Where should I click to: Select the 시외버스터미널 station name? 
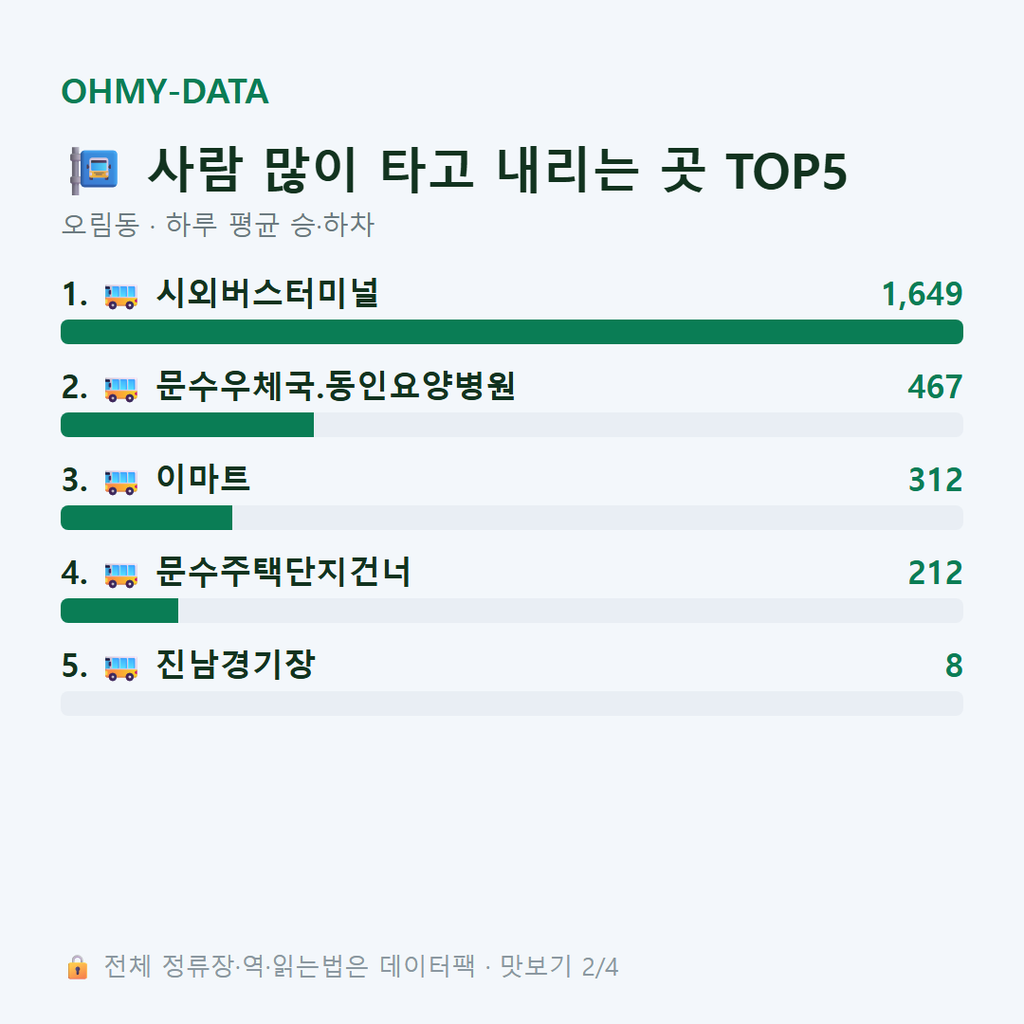click(268, 293)
